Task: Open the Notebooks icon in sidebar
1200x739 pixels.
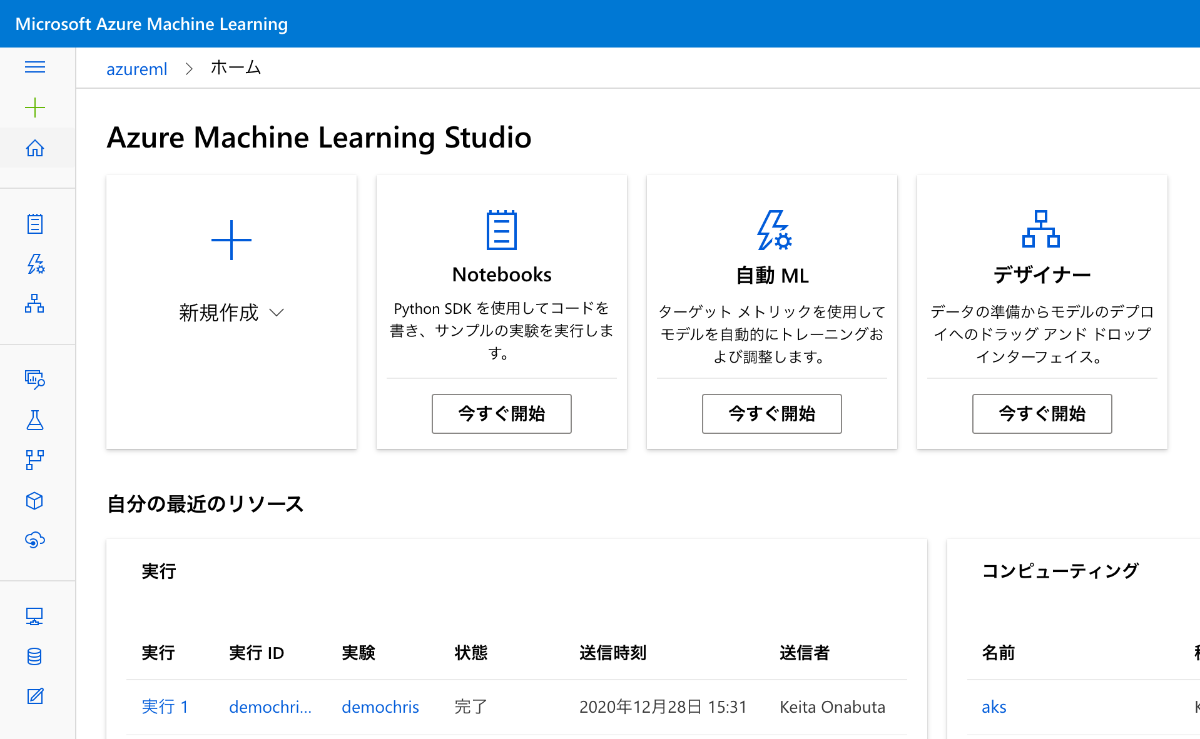Action: (x=35, y=224)
